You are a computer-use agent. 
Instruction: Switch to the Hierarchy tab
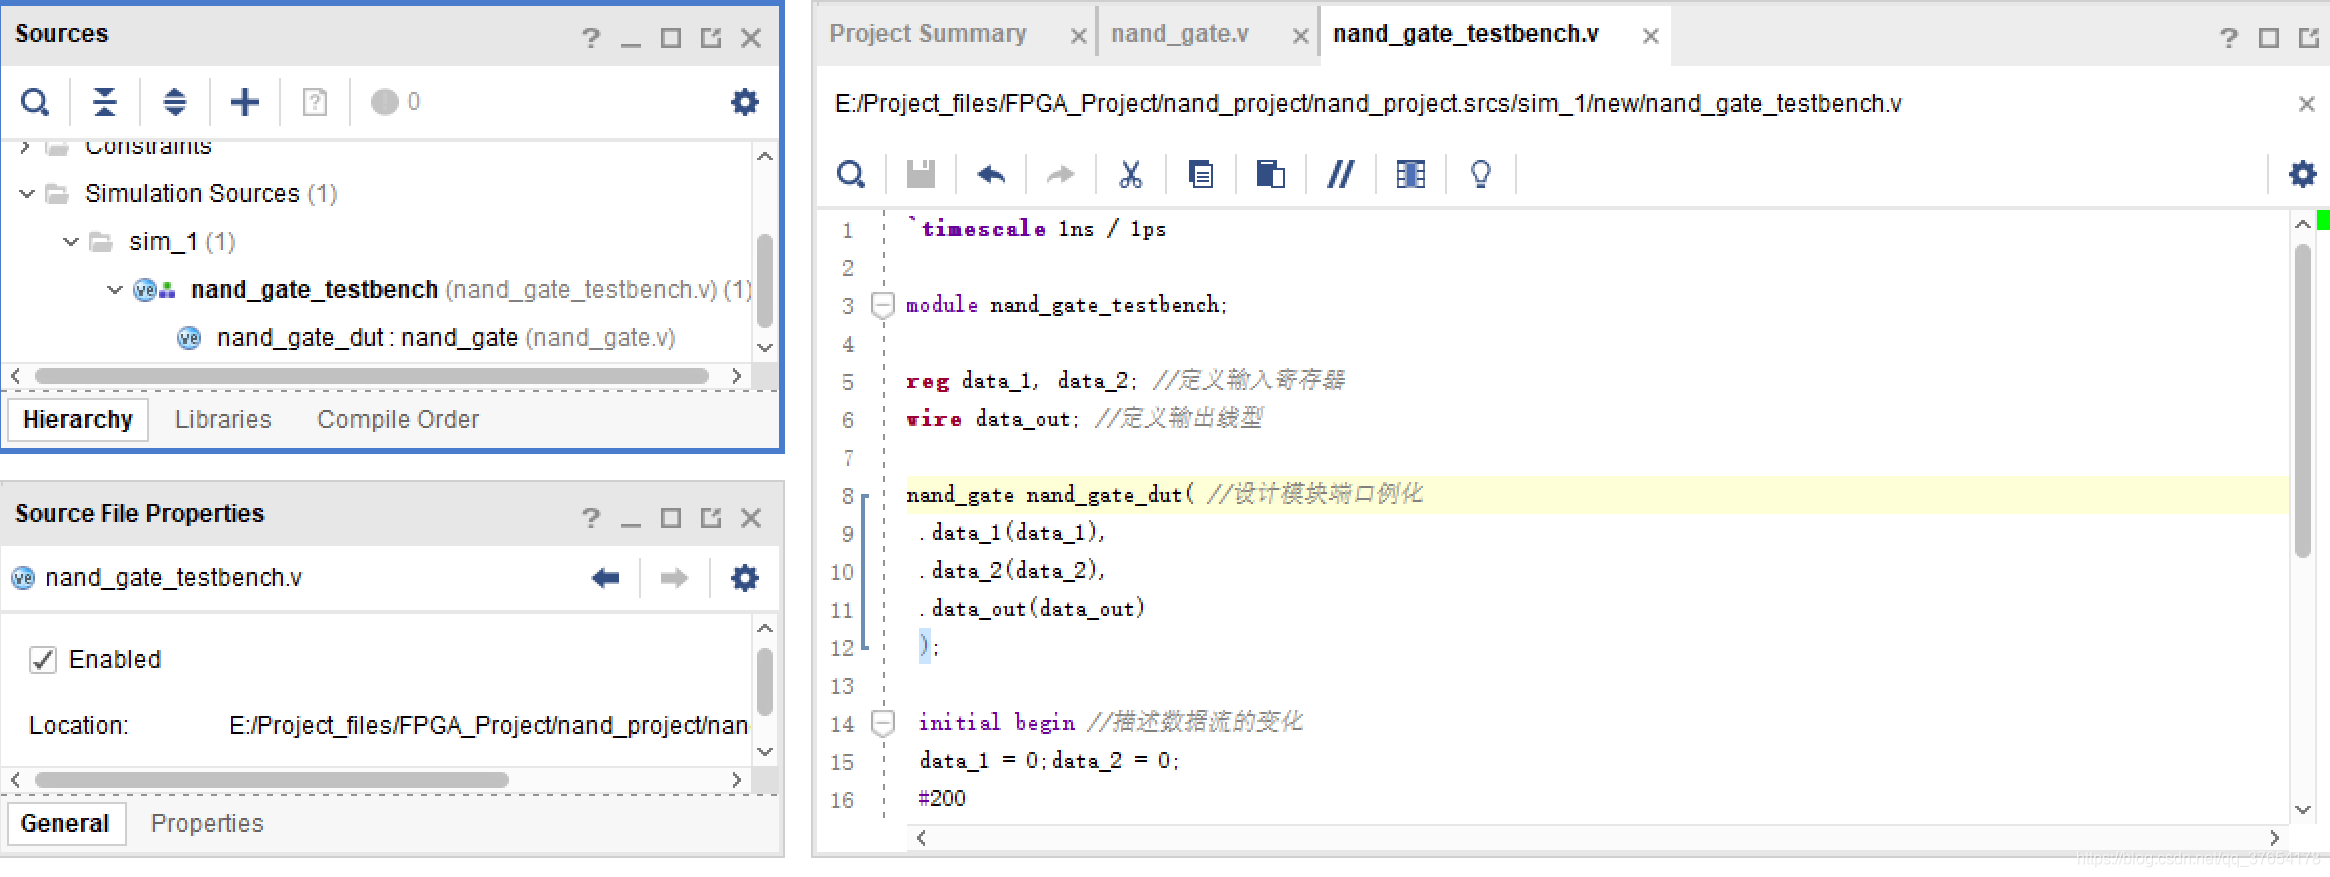[x=78, y=420]
